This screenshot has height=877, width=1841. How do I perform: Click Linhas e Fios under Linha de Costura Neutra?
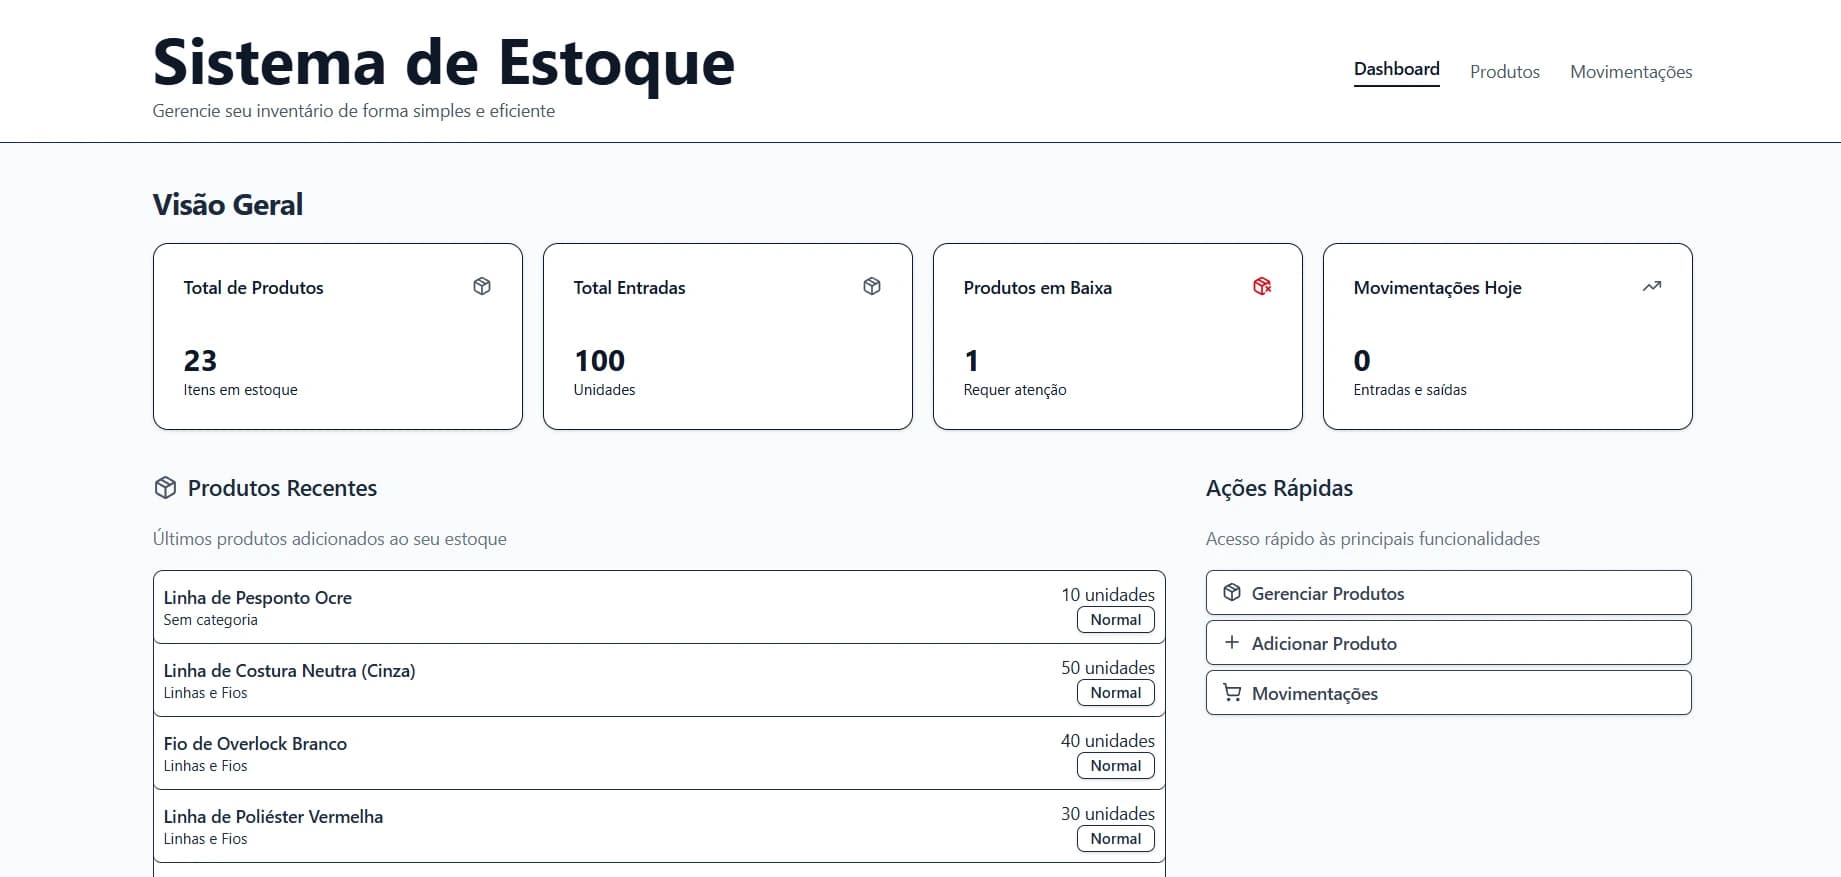205,693
